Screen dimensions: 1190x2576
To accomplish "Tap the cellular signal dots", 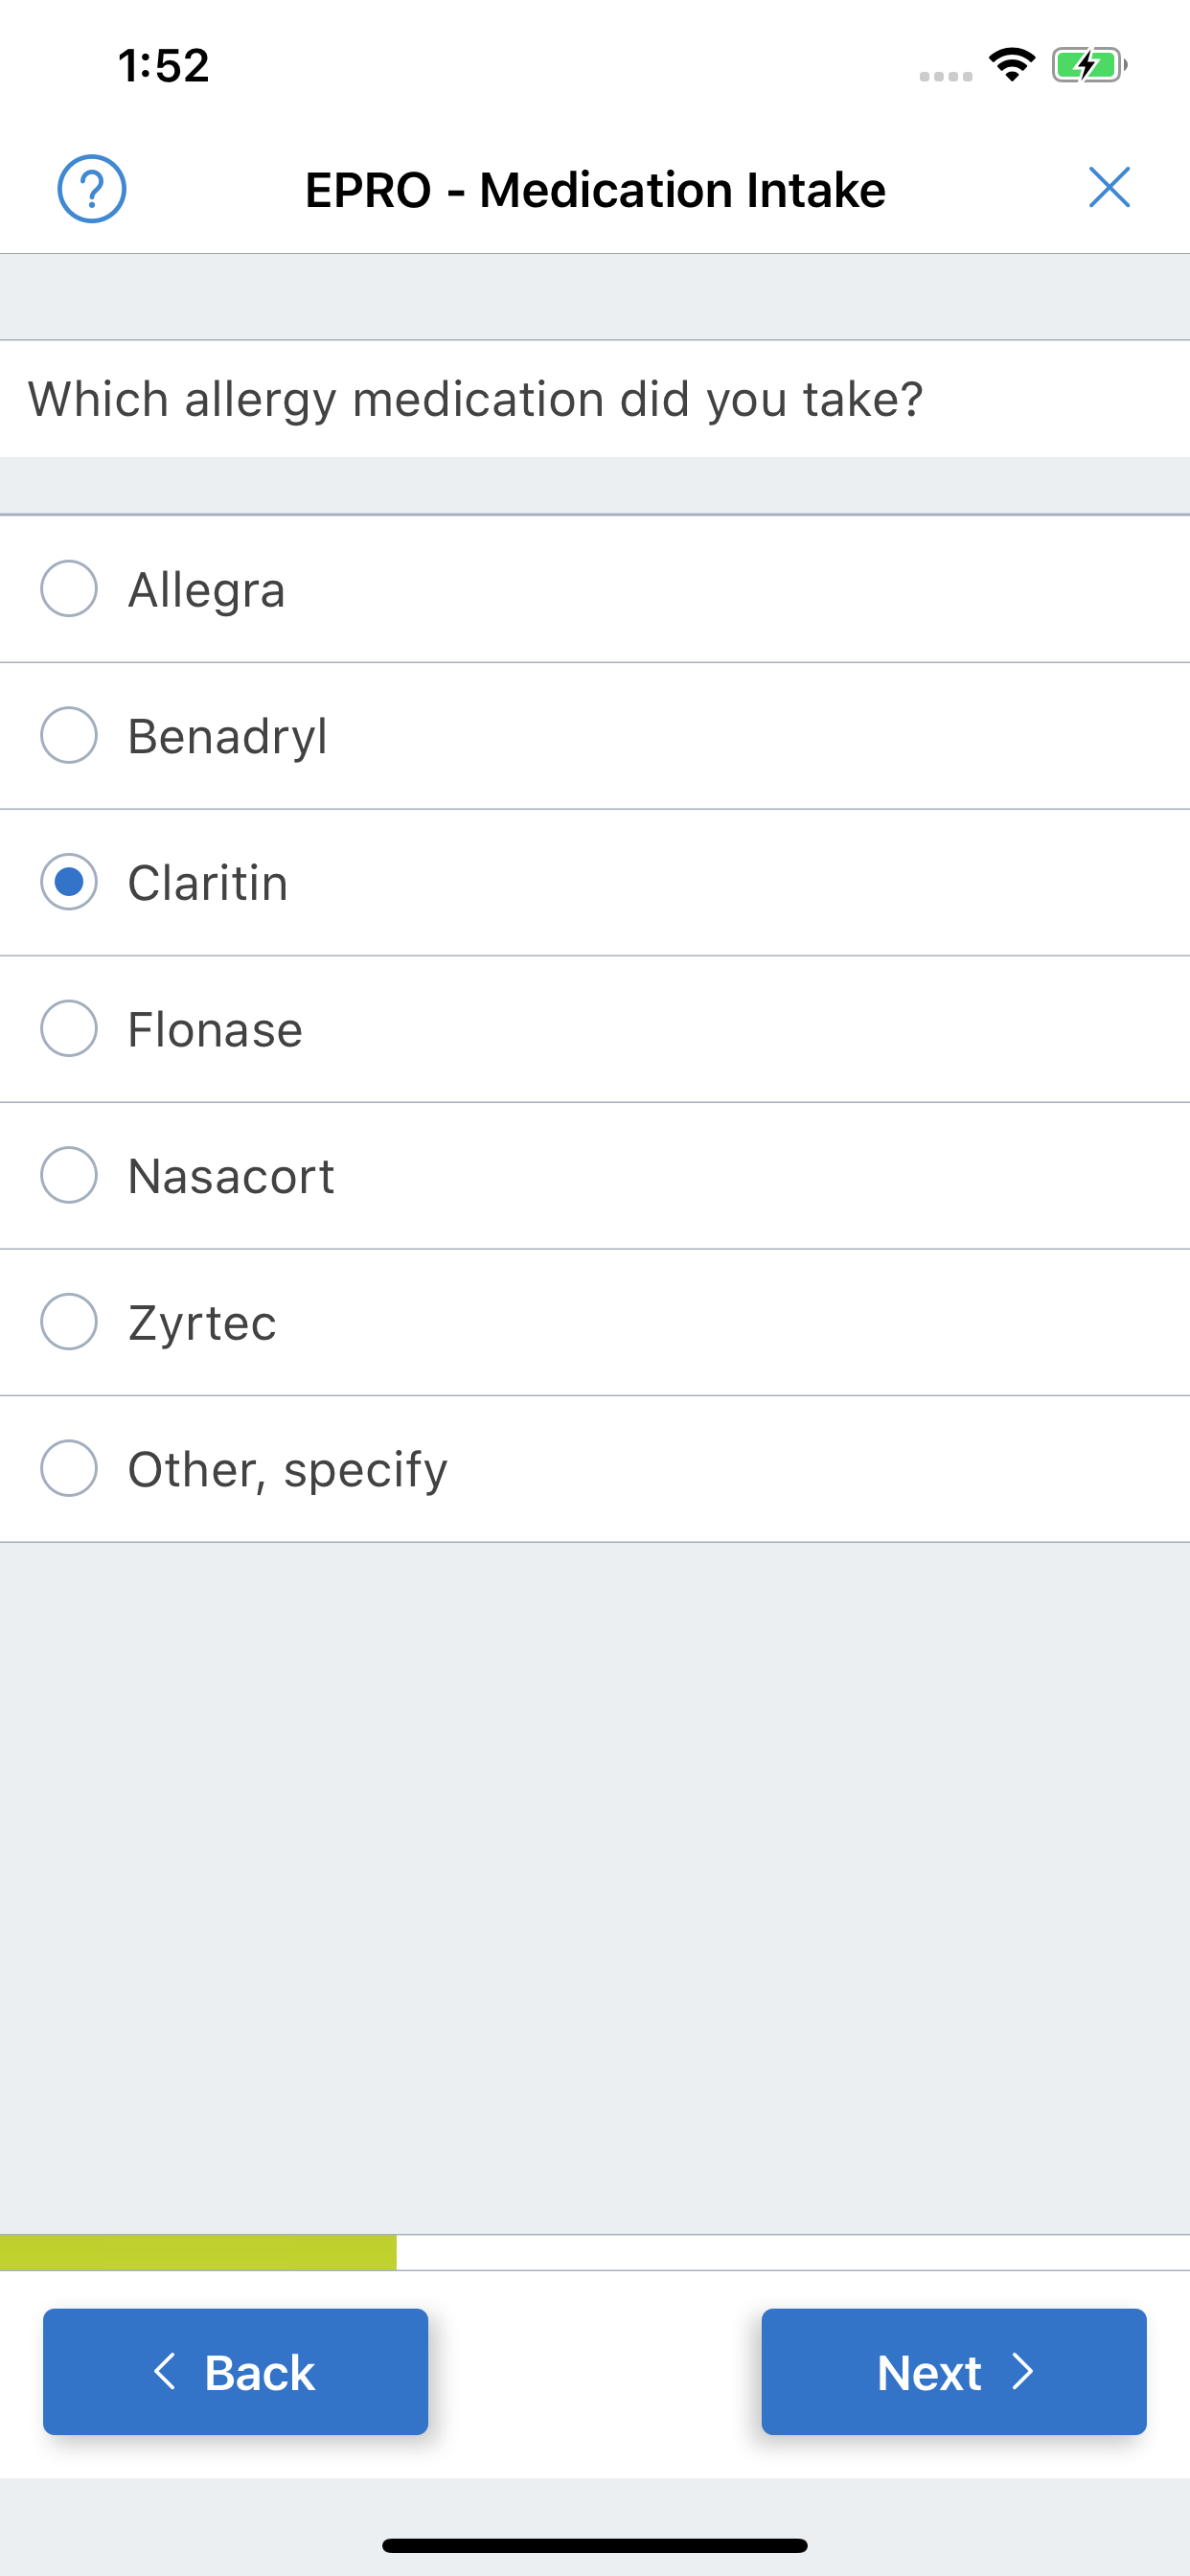I will tap(946, 76).
